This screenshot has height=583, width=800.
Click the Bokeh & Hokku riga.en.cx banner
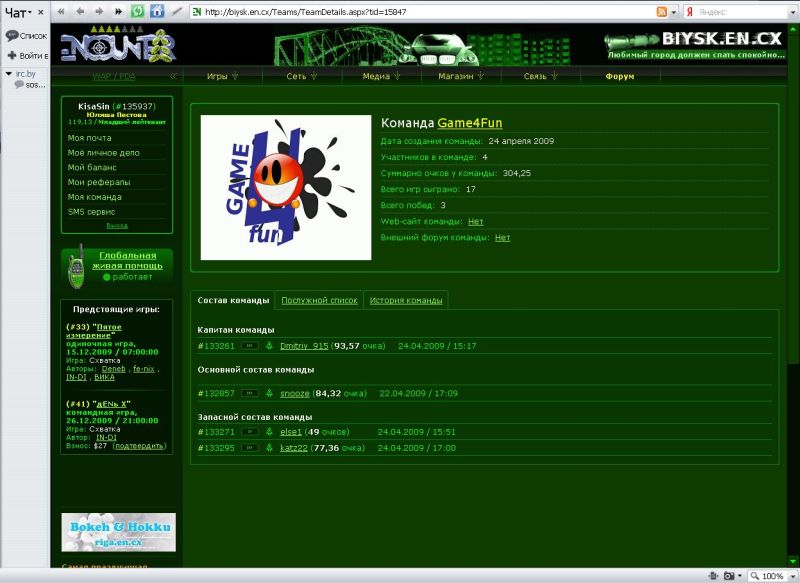(x=118, y=532)
